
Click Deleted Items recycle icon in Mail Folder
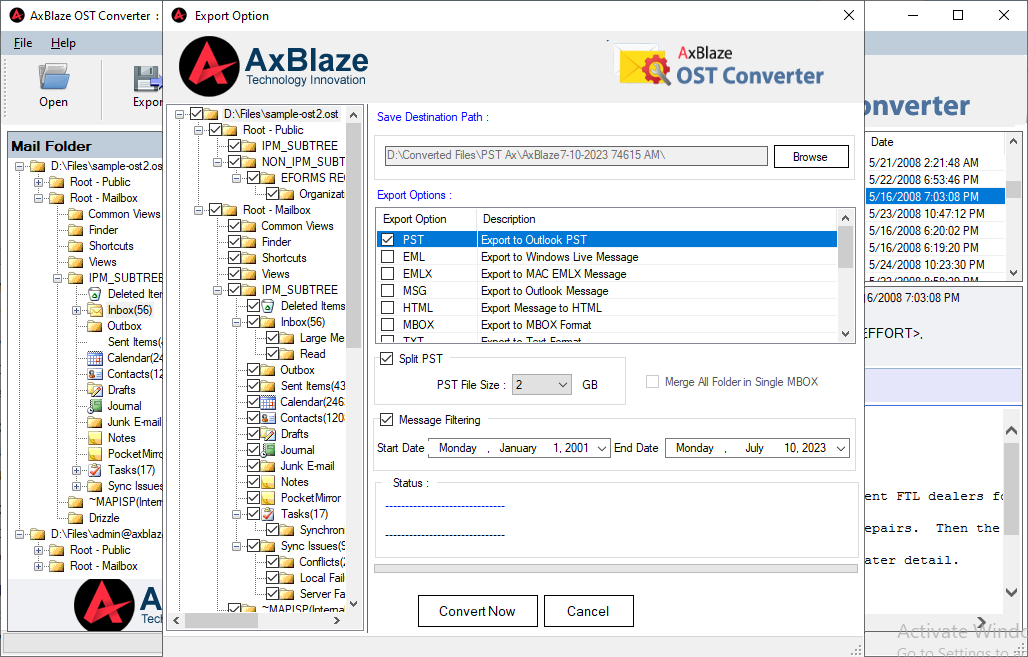[x=95, y=294]
